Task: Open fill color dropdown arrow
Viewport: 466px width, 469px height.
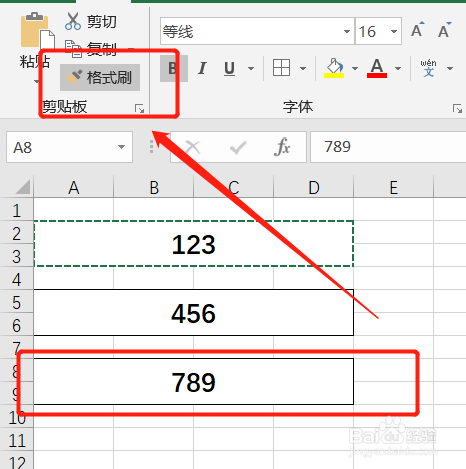Action: [x=355, y=68]
